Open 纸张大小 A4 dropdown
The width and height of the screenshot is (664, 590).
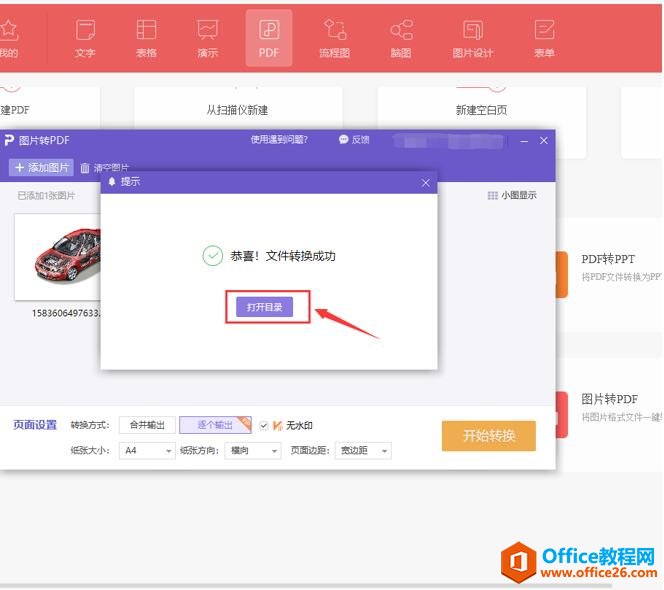pyautogui.click(x=147, y=451)
